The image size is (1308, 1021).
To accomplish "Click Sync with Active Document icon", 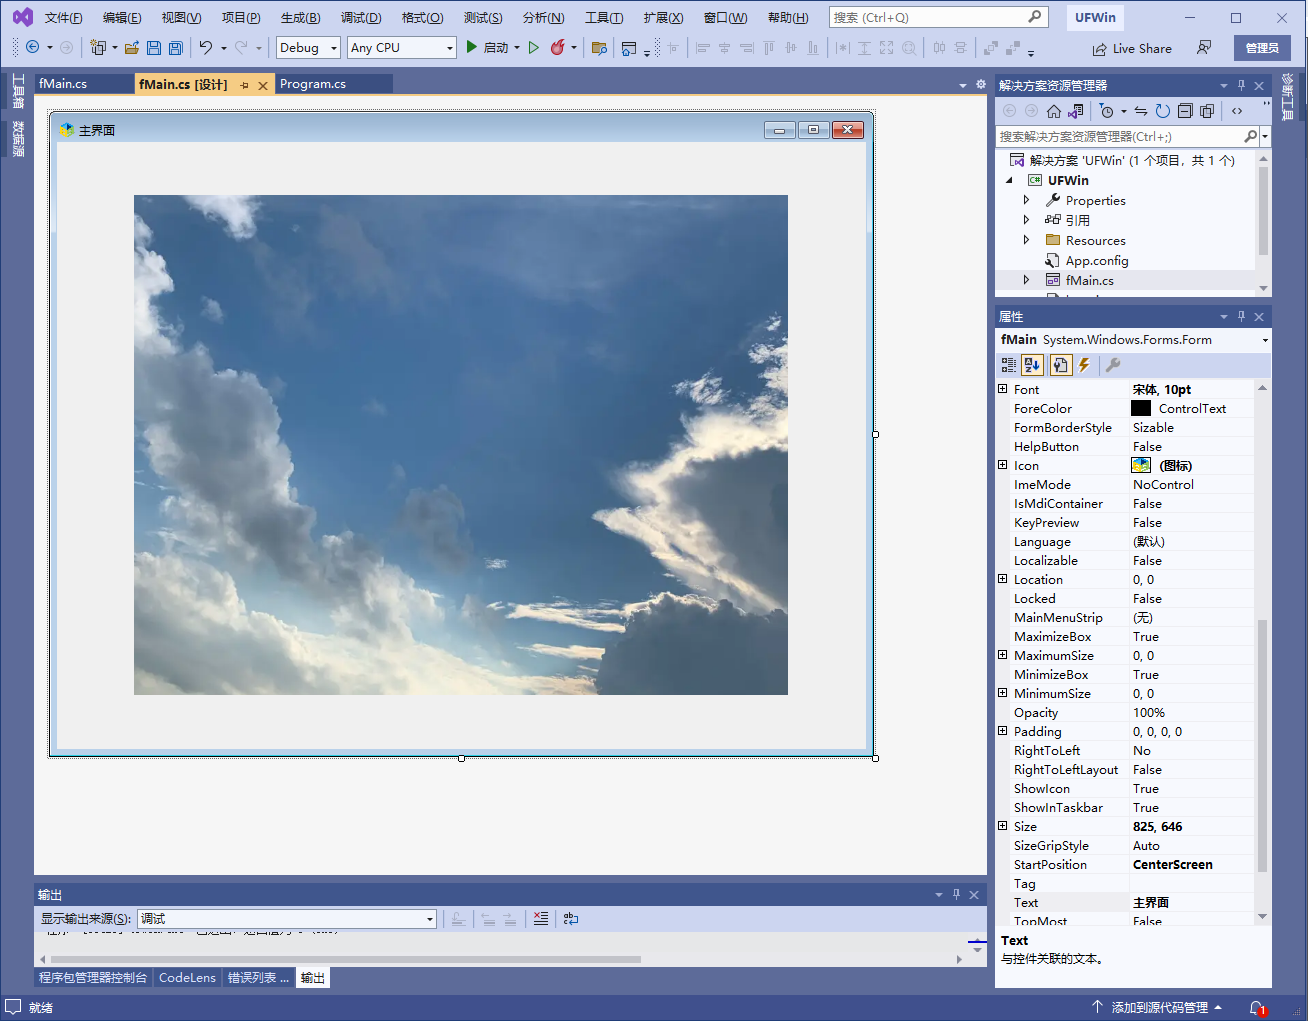I will (x=1141, y=111).
